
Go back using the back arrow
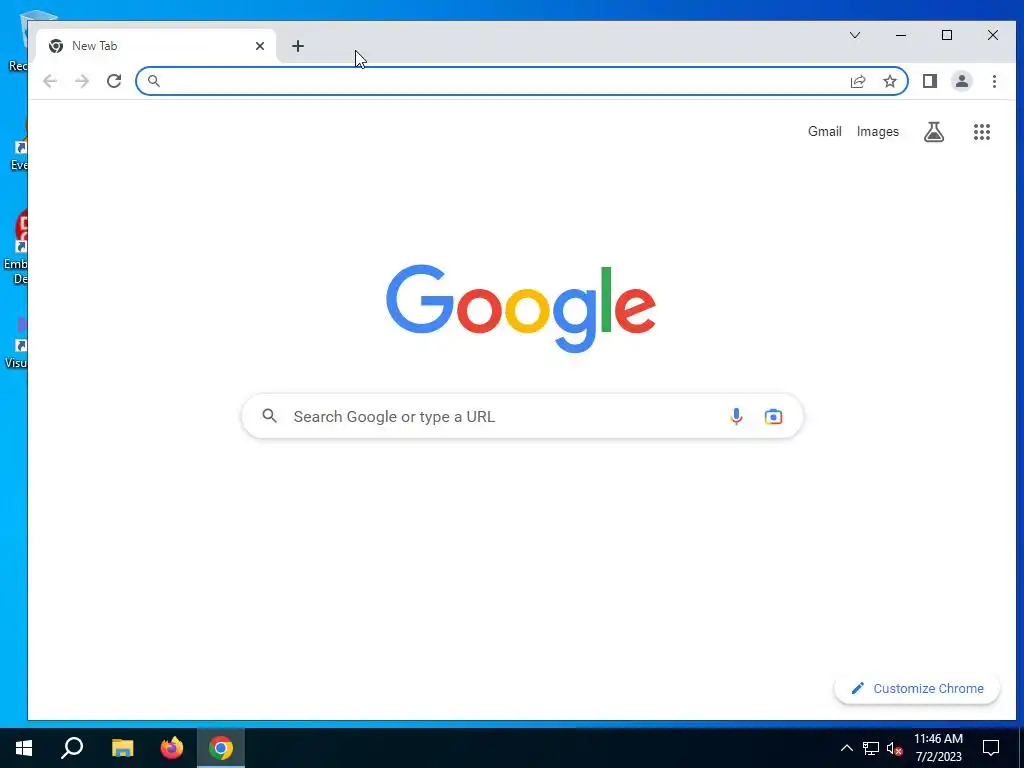(50, 81)
